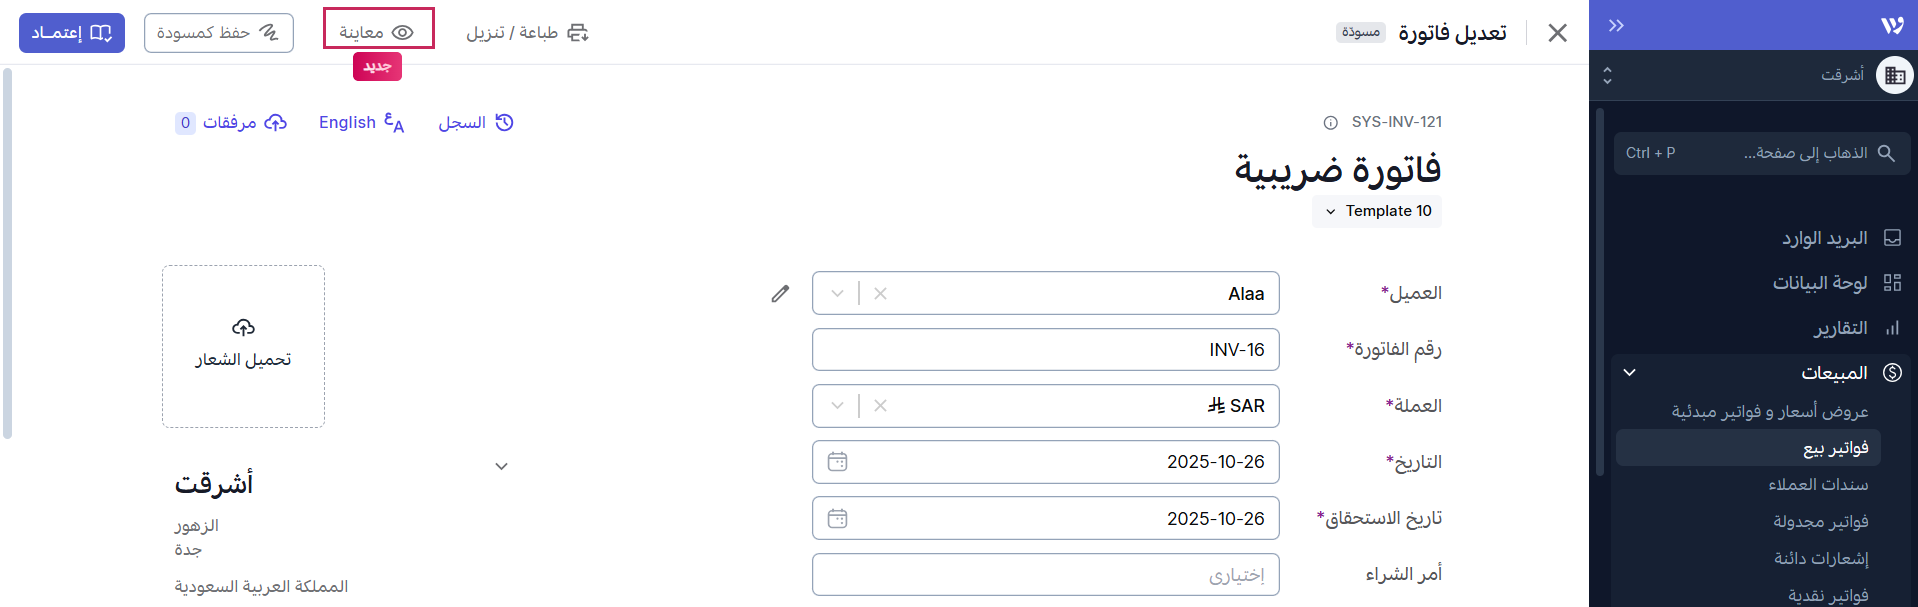The image size is (1918, 607).
Task: Open calendar icon in the due date field
Action: point(838,518)
